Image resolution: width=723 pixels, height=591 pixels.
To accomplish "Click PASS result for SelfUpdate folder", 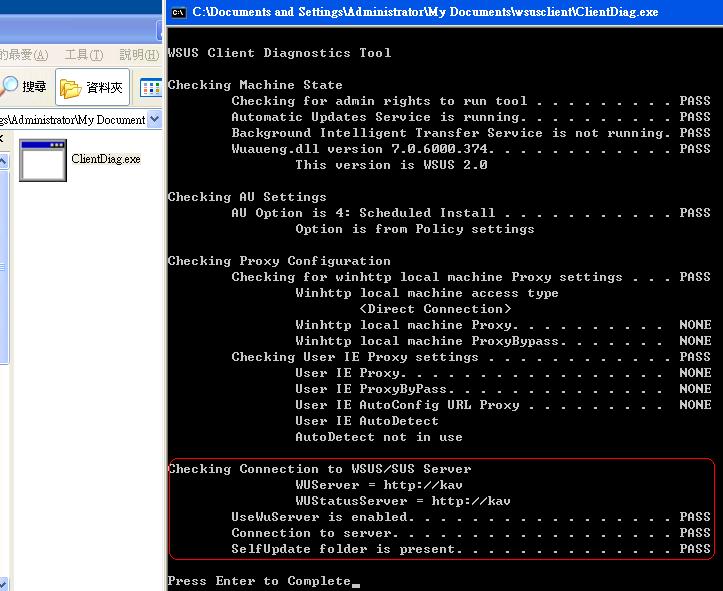I will click(x=695, y=549).
